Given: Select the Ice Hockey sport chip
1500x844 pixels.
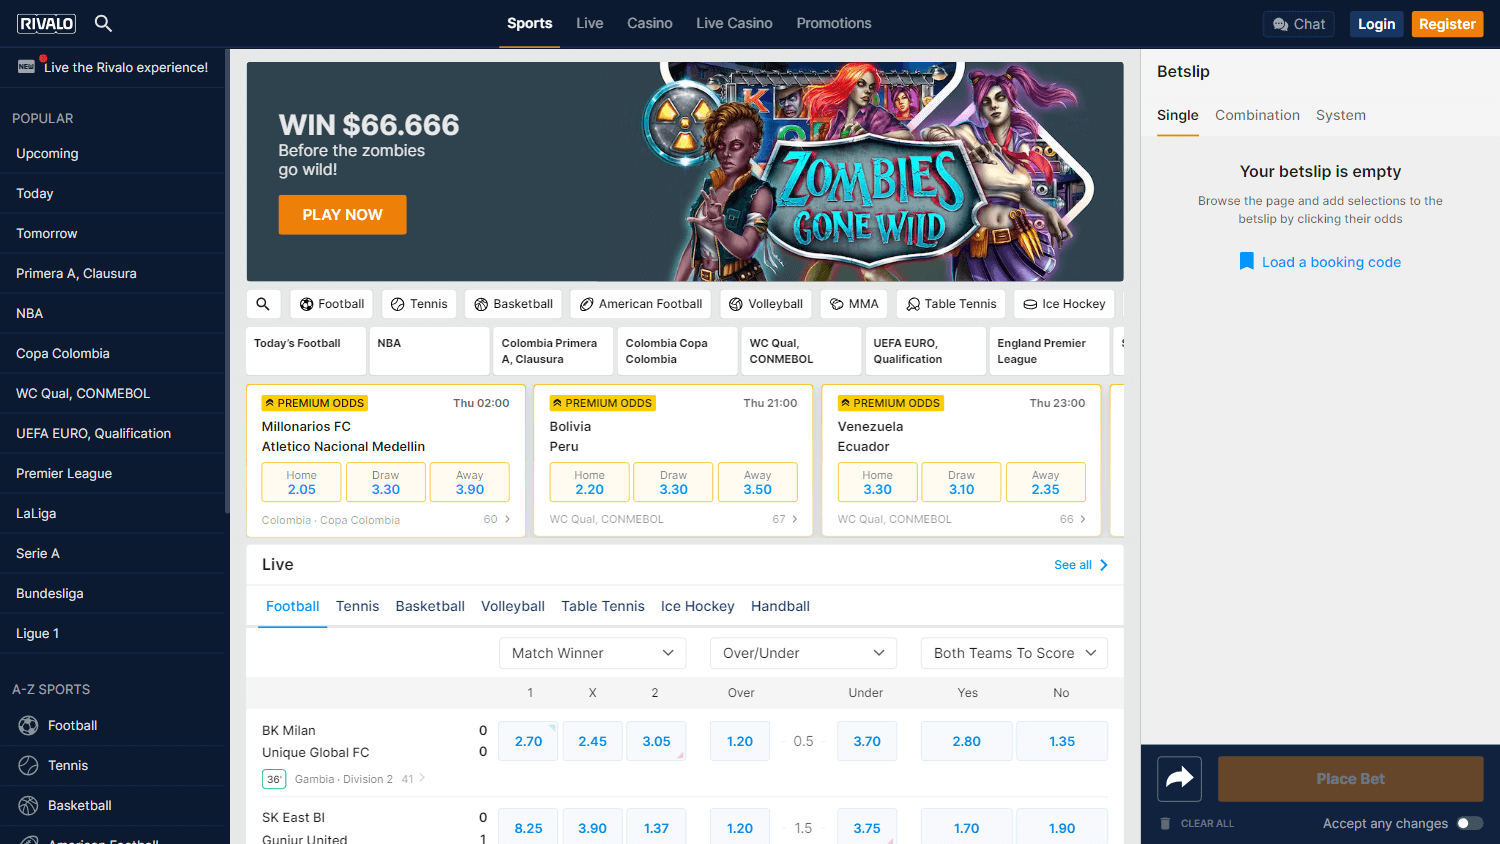Looking at the screenshot, I should pyautogui.click(x=1064, y=304).
